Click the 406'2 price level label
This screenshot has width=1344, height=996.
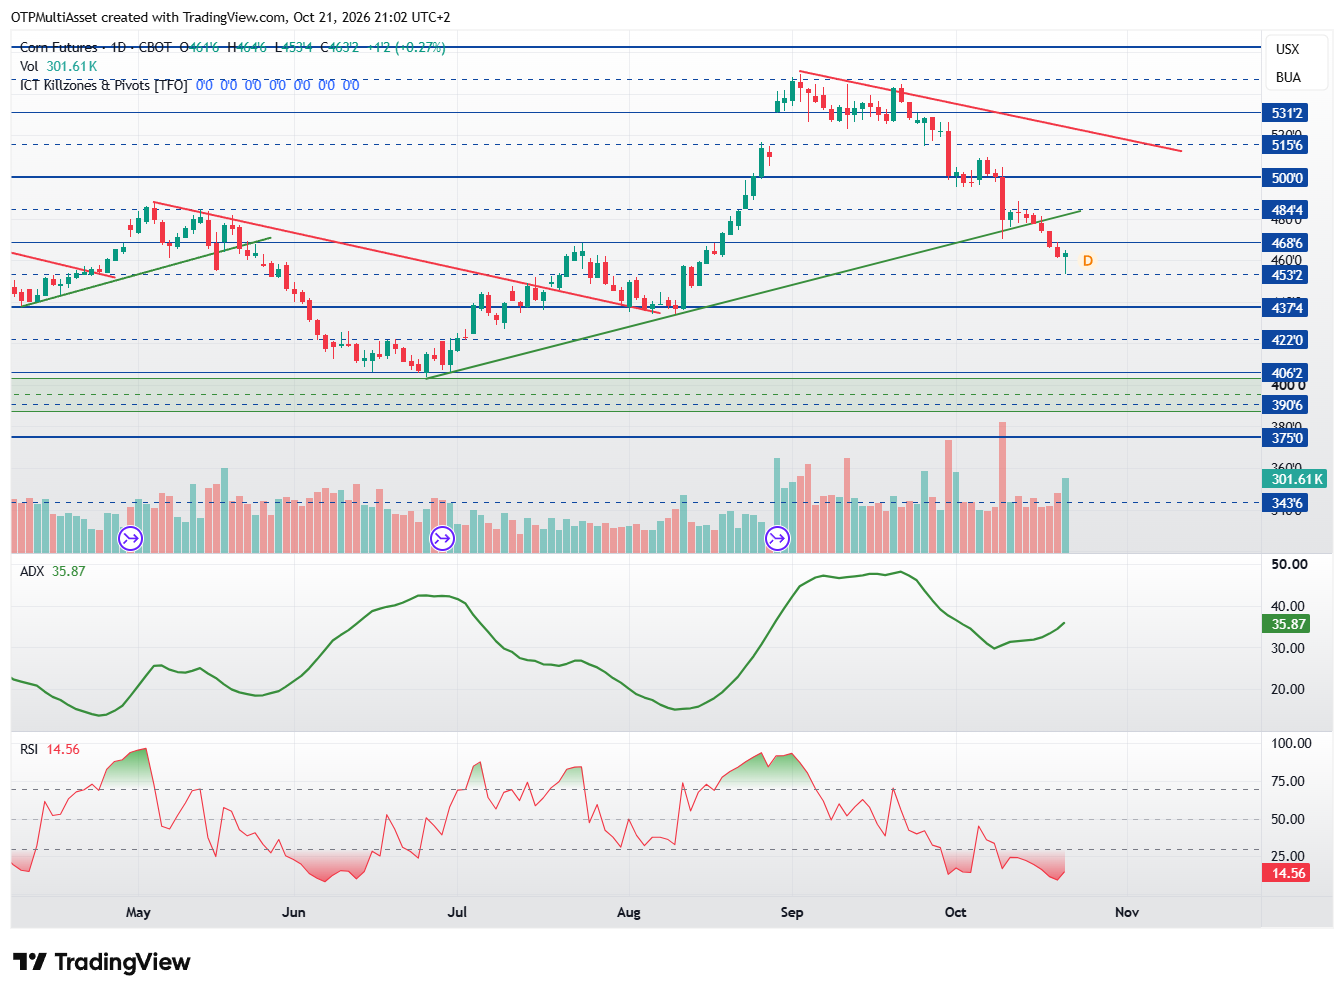(1286, 373)
